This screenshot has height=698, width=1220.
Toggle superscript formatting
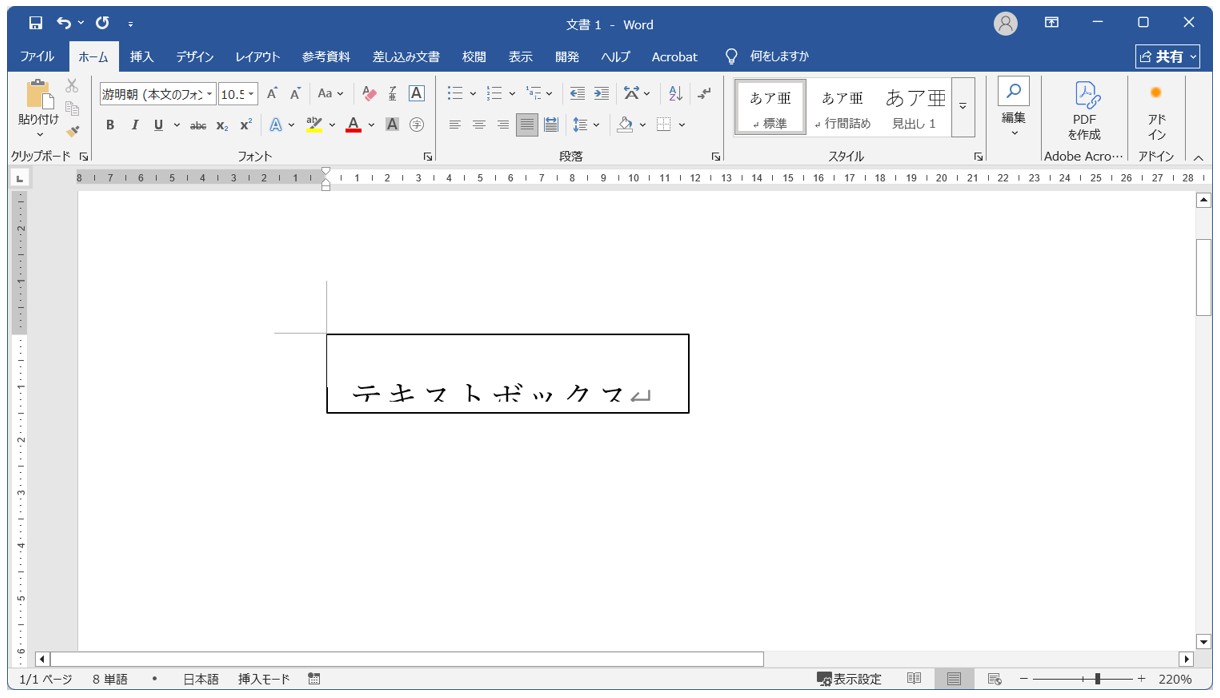(x=246, y=125)
